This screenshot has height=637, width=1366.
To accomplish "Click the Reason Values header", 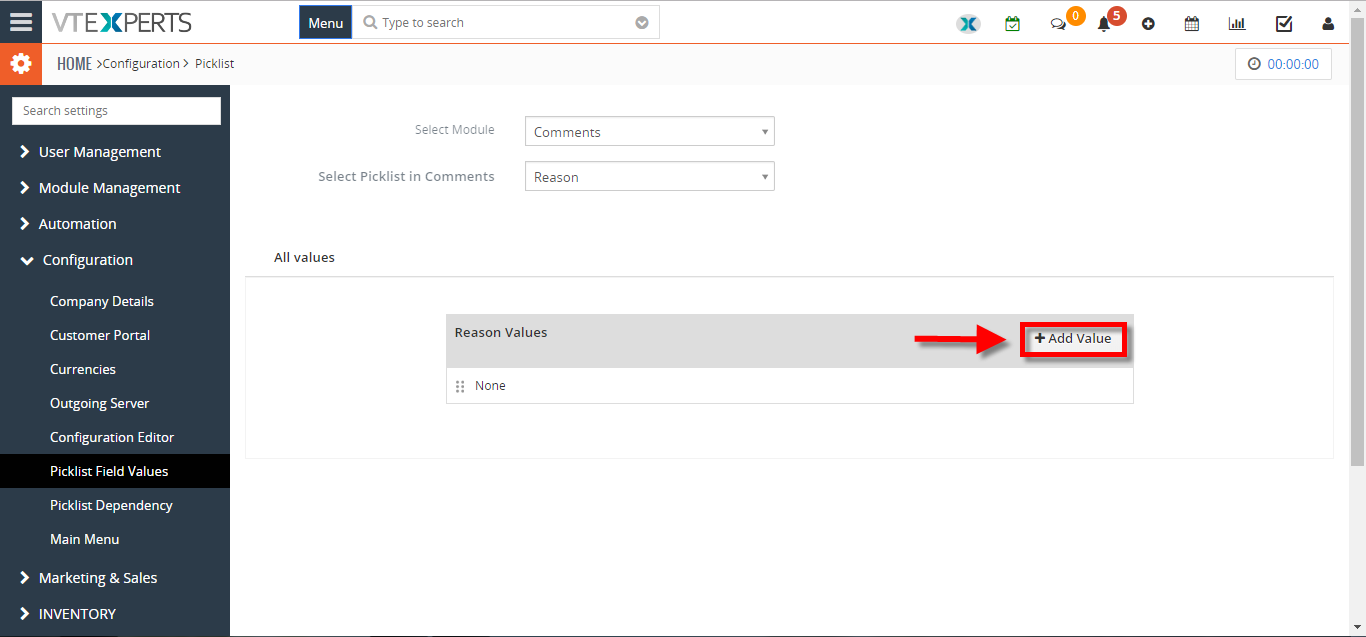I will click(501, 332).
